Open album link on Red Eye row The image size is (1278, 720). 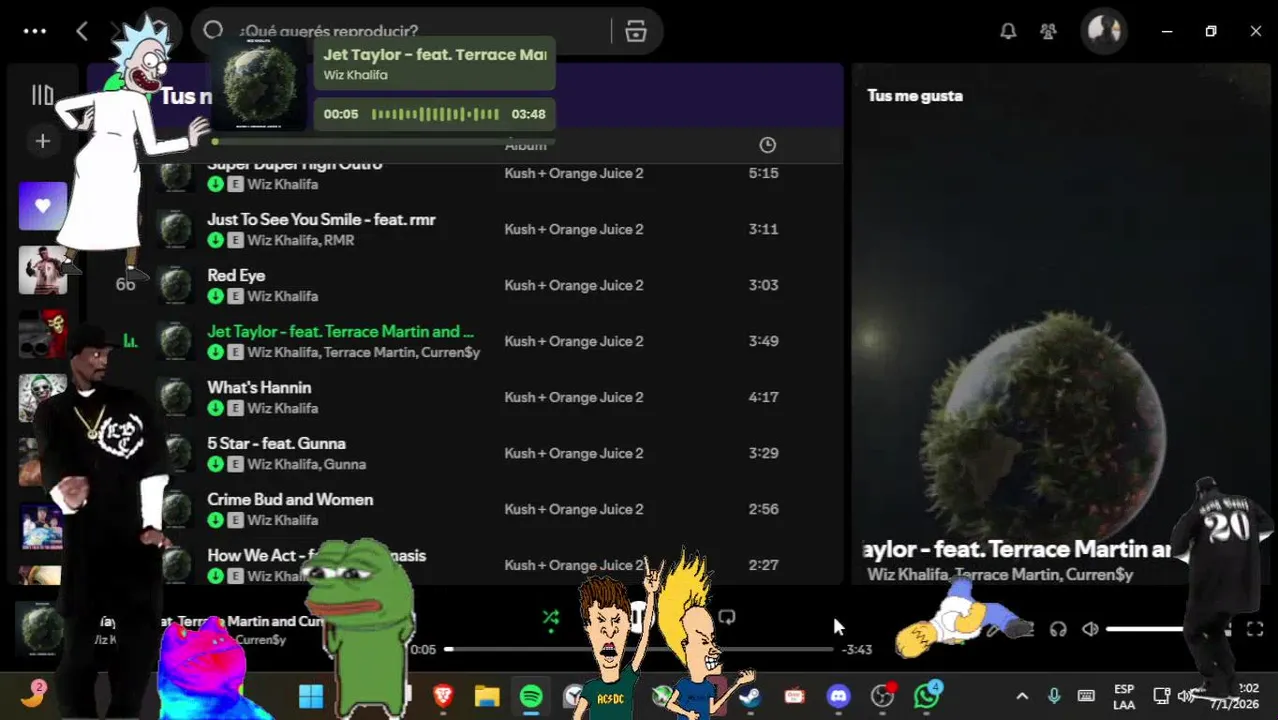(574, 285)
